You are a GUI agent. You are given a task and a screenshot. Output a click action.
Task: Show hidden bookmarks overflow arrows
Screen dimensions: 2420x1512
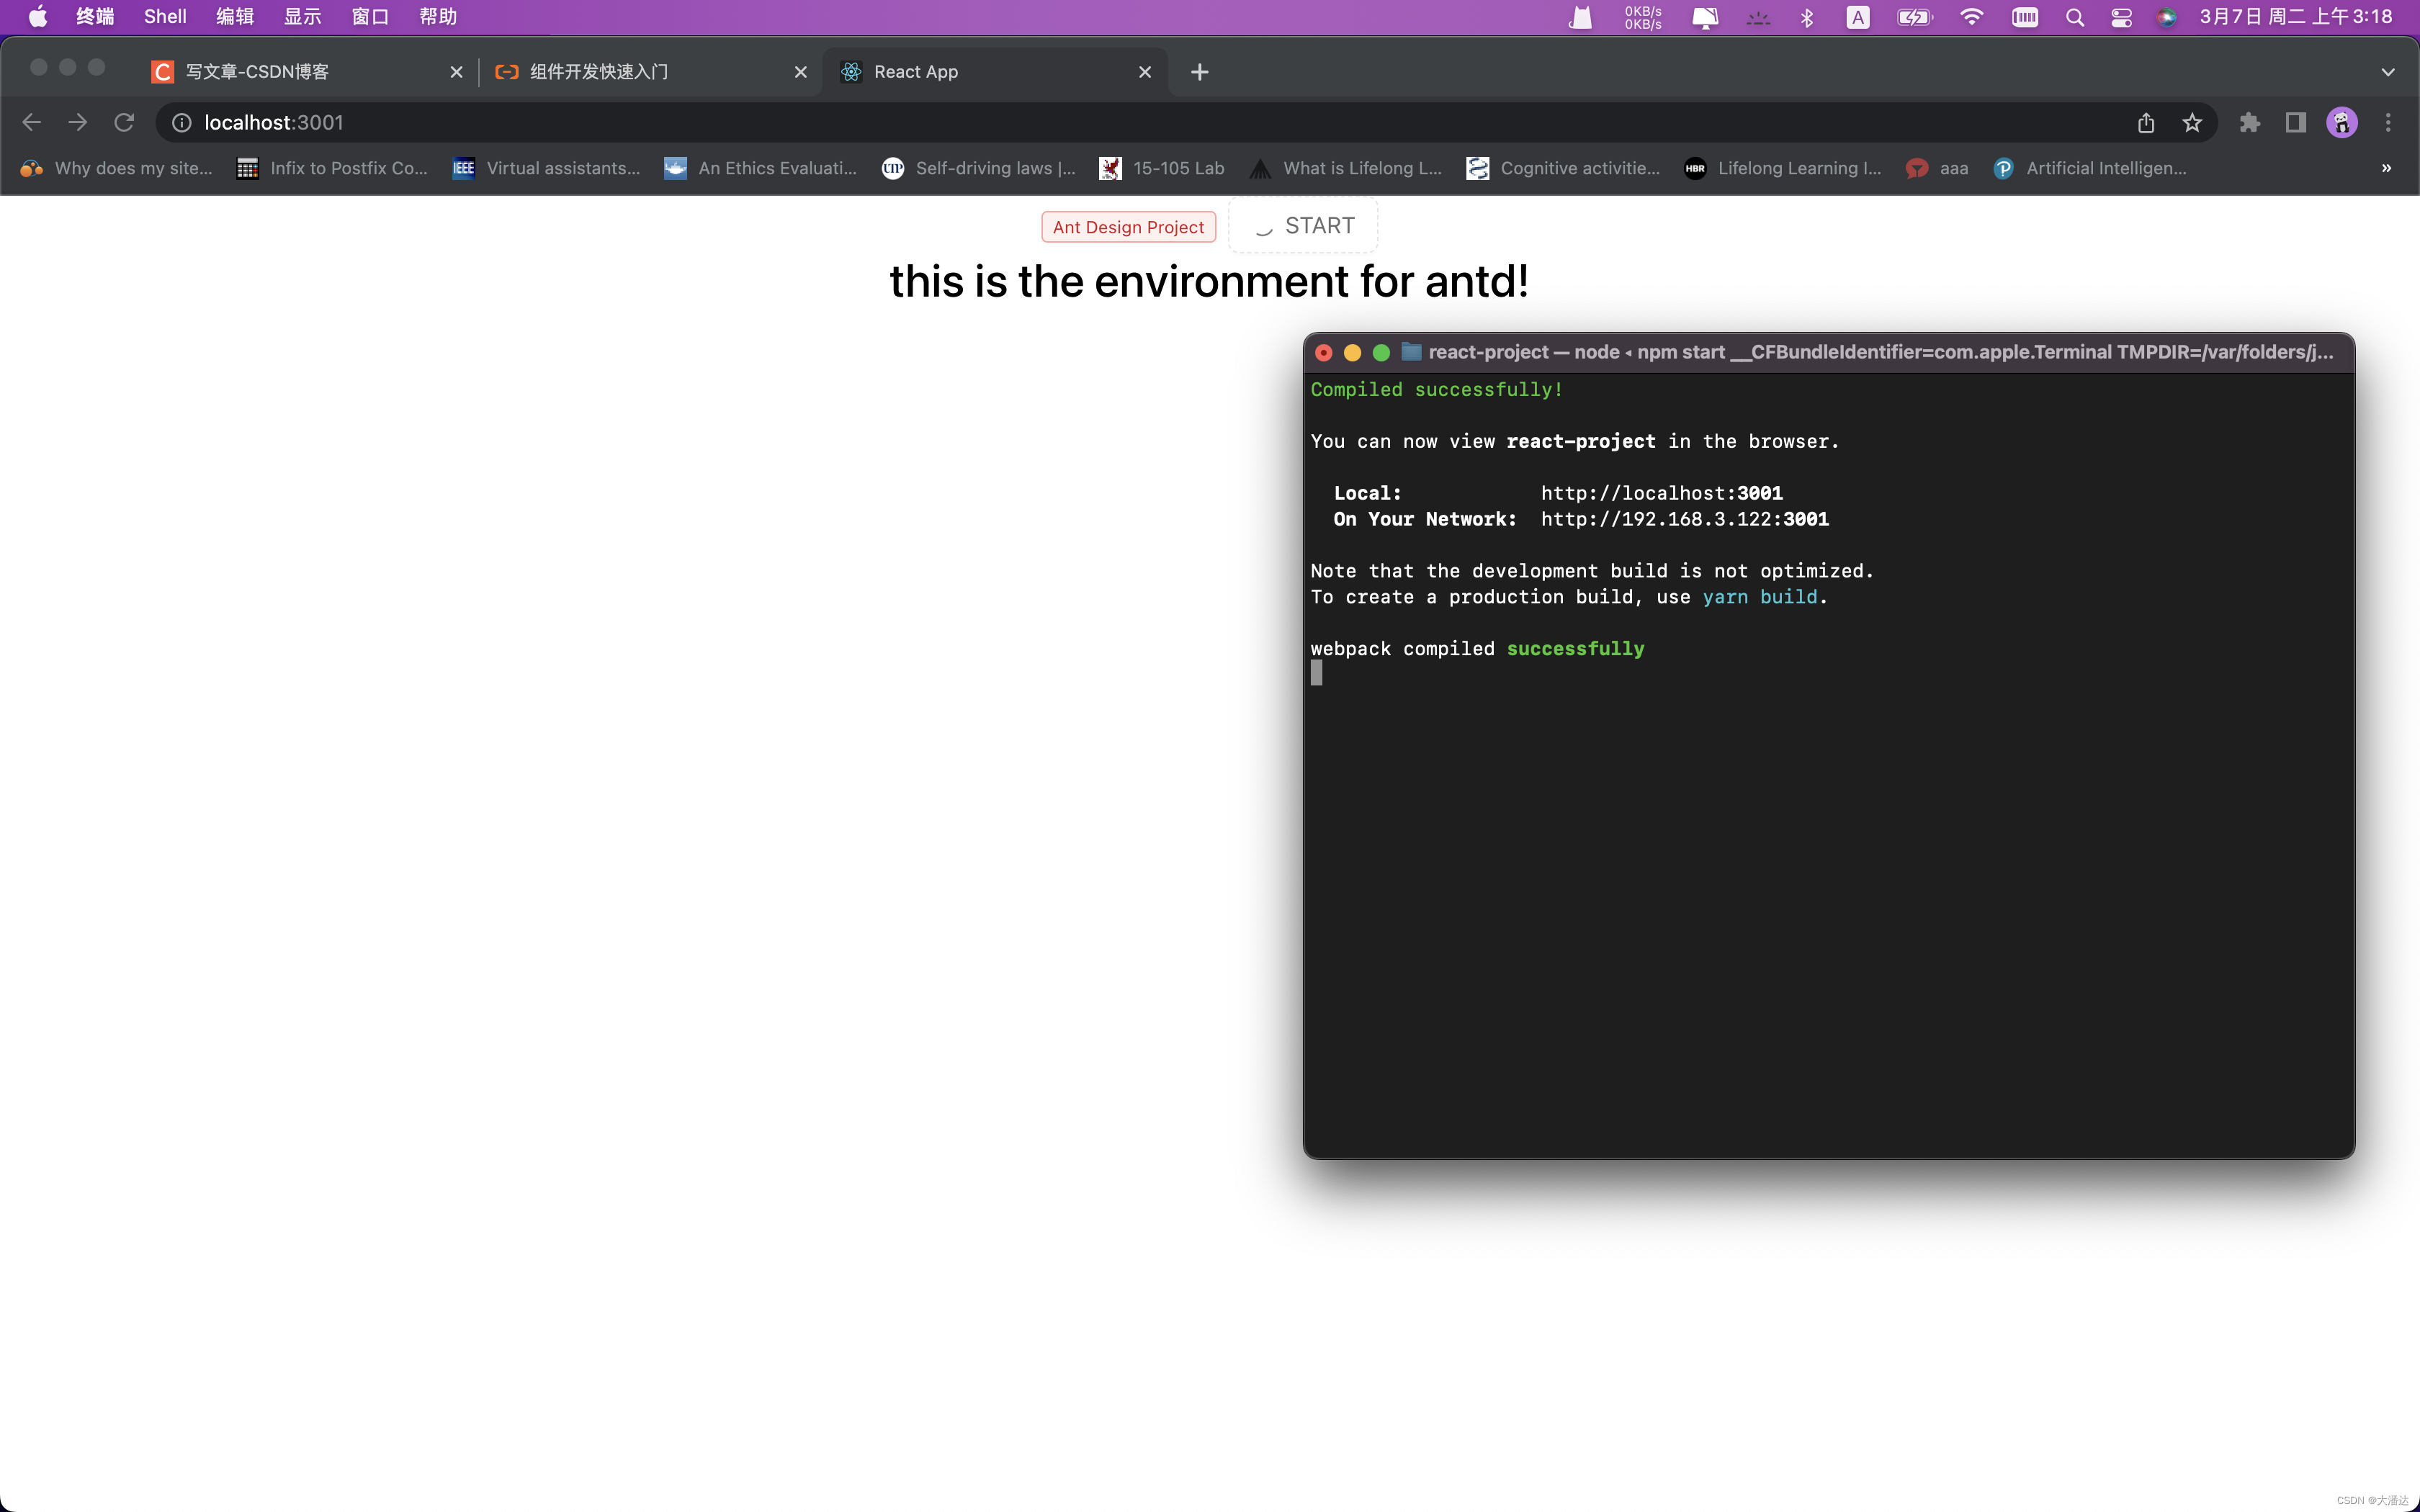point(2386,168)
